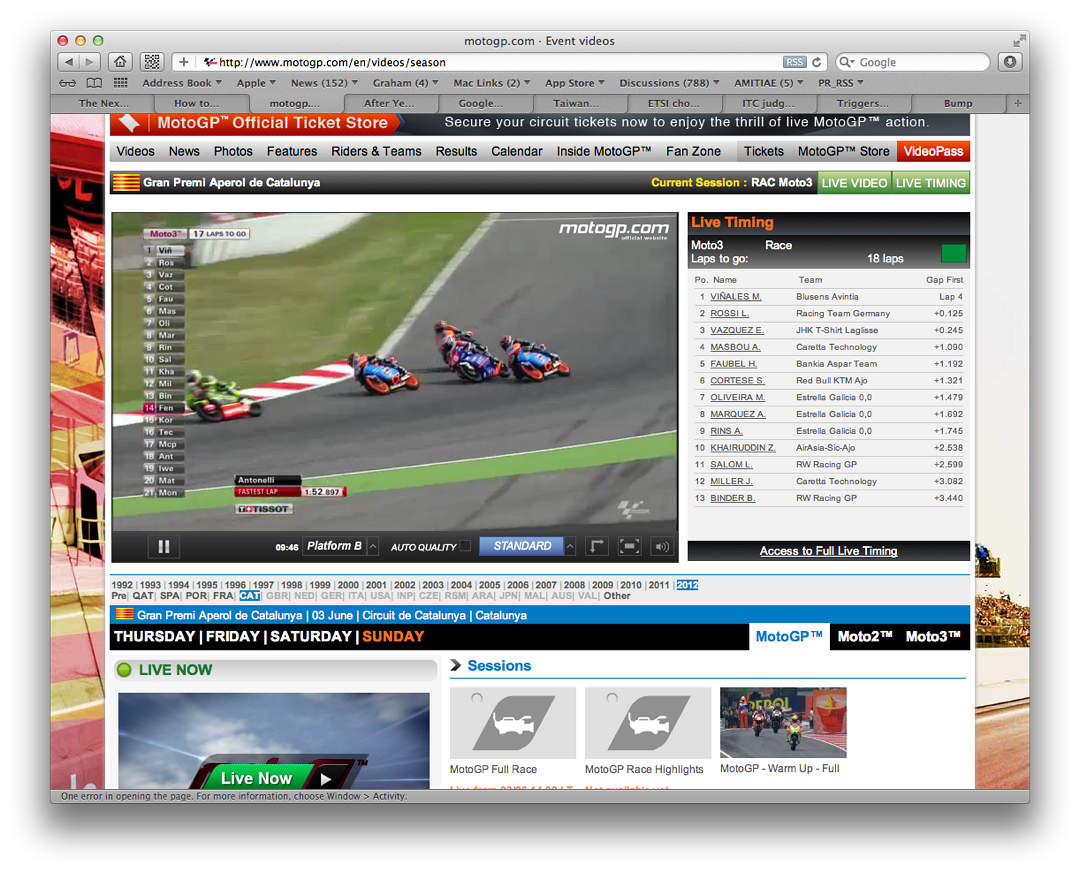Click the Sessions arrow chevron icon
The width and height of the screenshot is (1080, 873).
coord(455,665)
